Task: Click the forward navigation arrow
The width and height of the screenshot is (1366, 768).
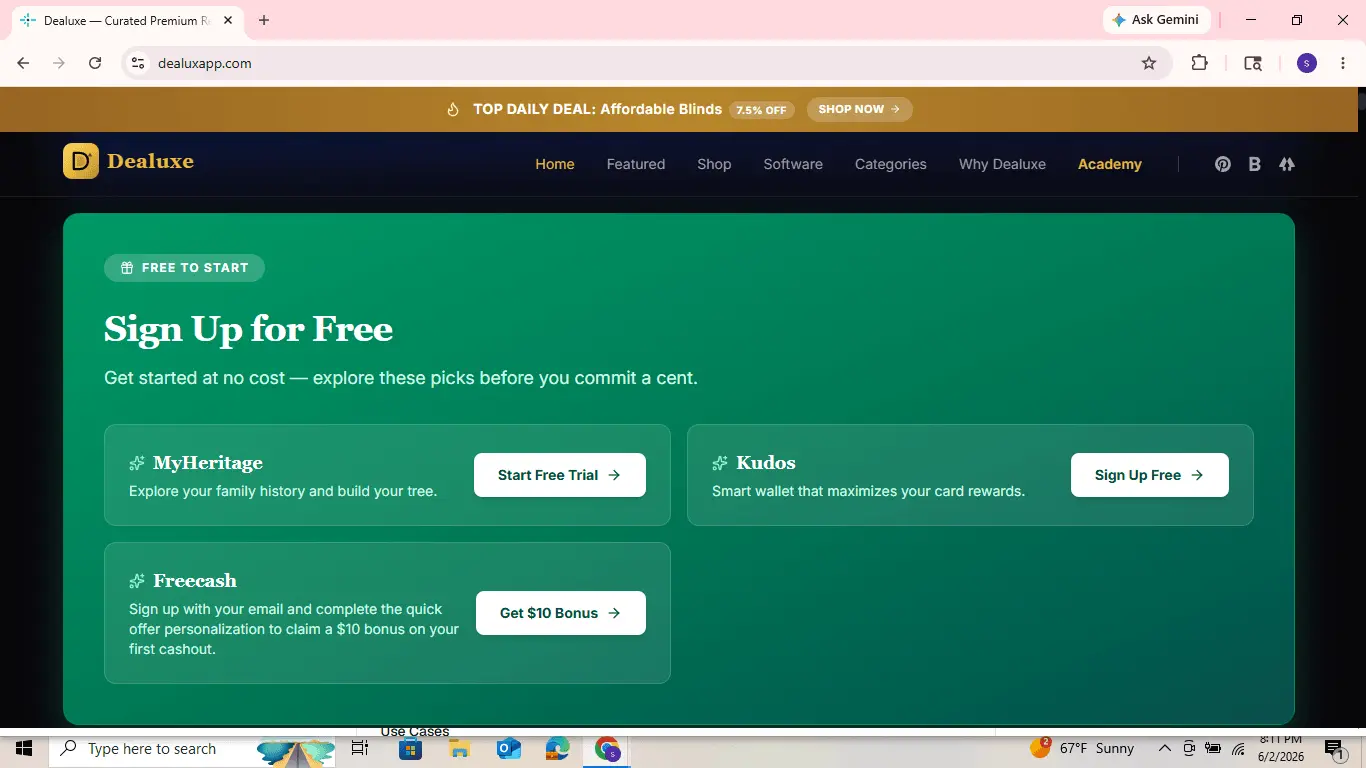Action: click(x=59, y=63)
